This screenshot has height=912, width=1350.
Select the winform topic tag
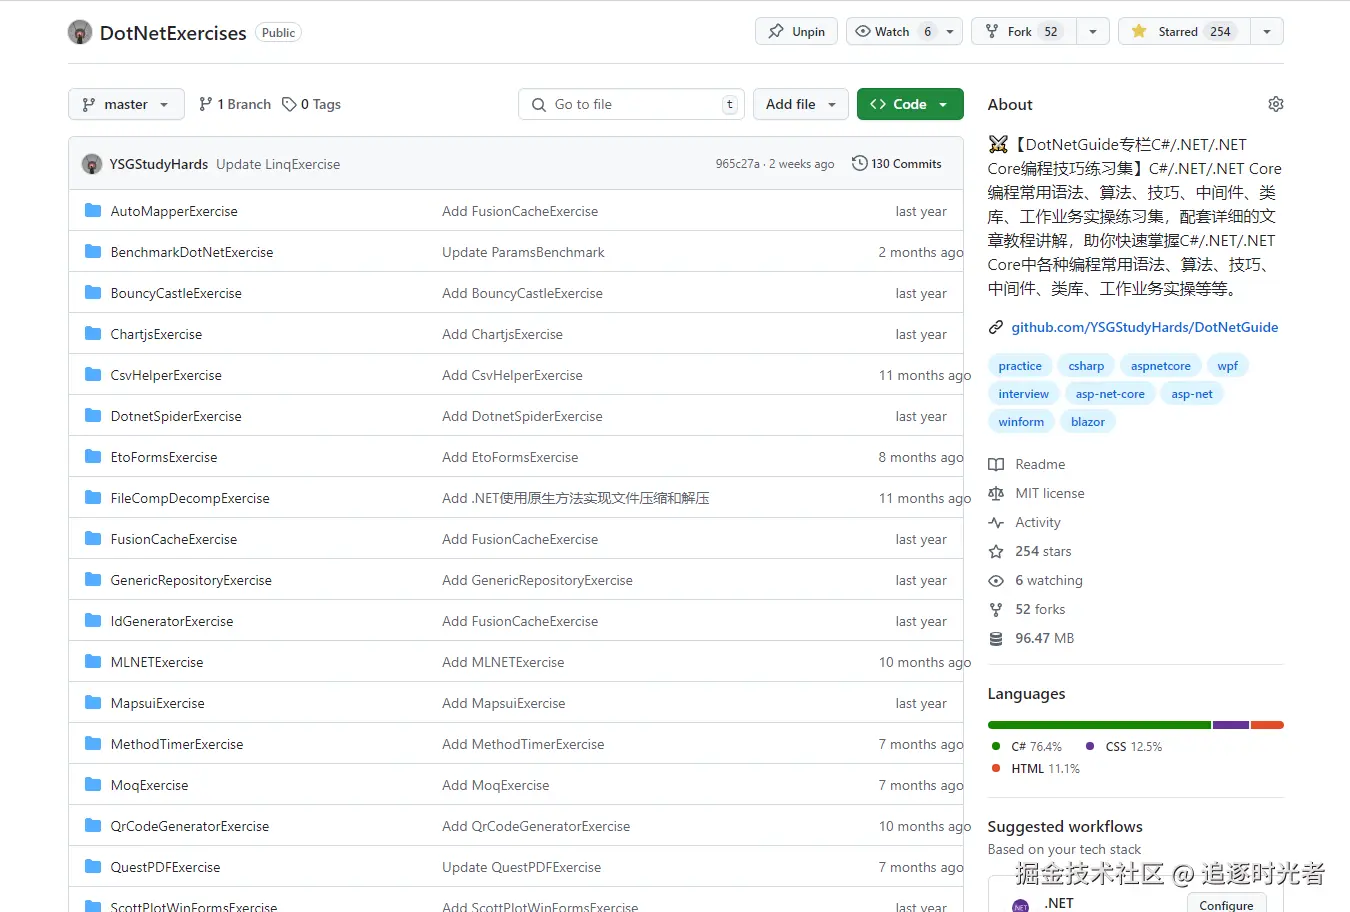tap(1021, 422)
